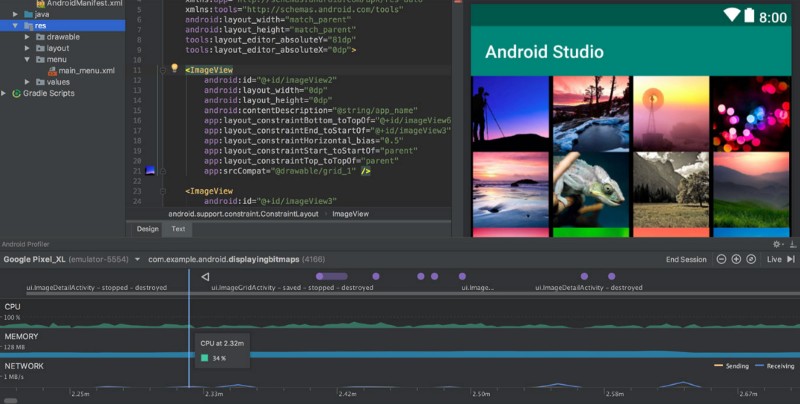Click the AndroidManifest.xml file icon
The height and width of the screenshot is (404, 800).
click(41, 4)
